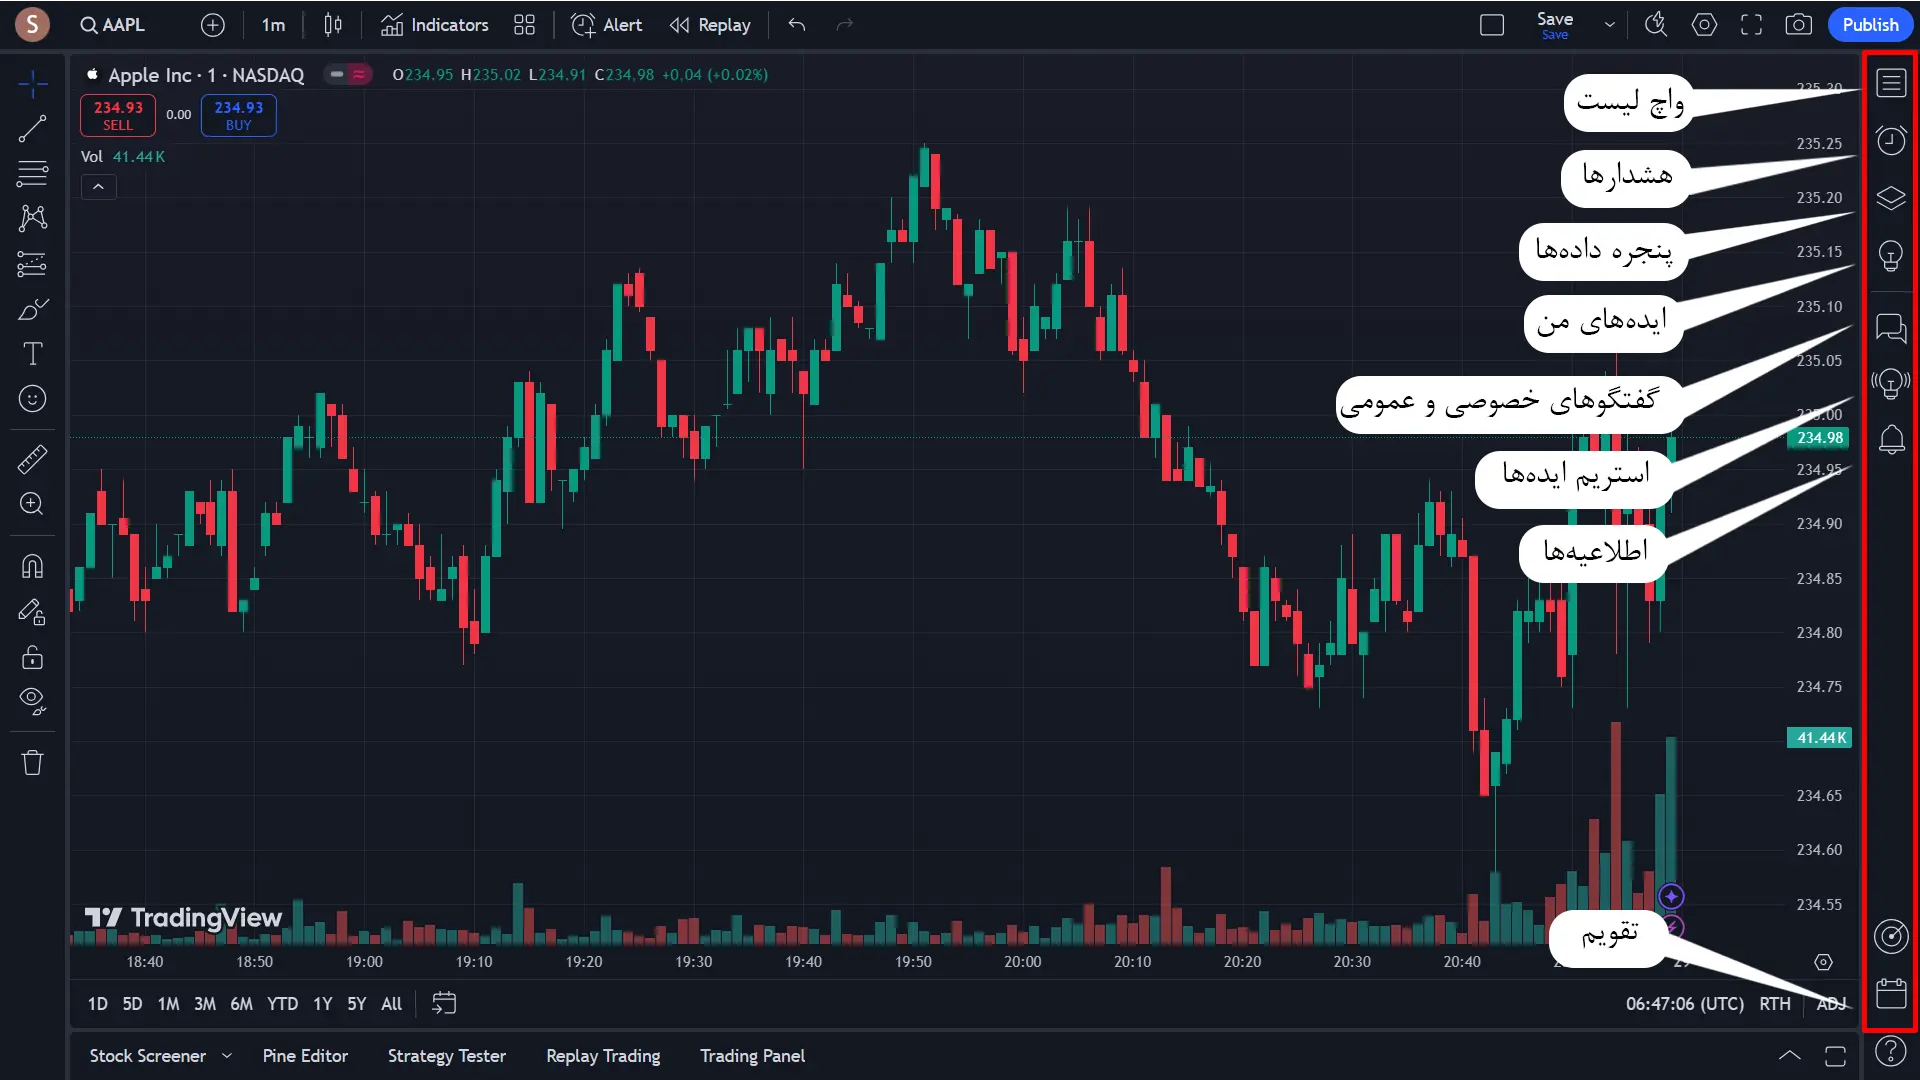
Task: Add a symbol to compare with plus icon
Action: pyautogui.click(x=212, y=25)
